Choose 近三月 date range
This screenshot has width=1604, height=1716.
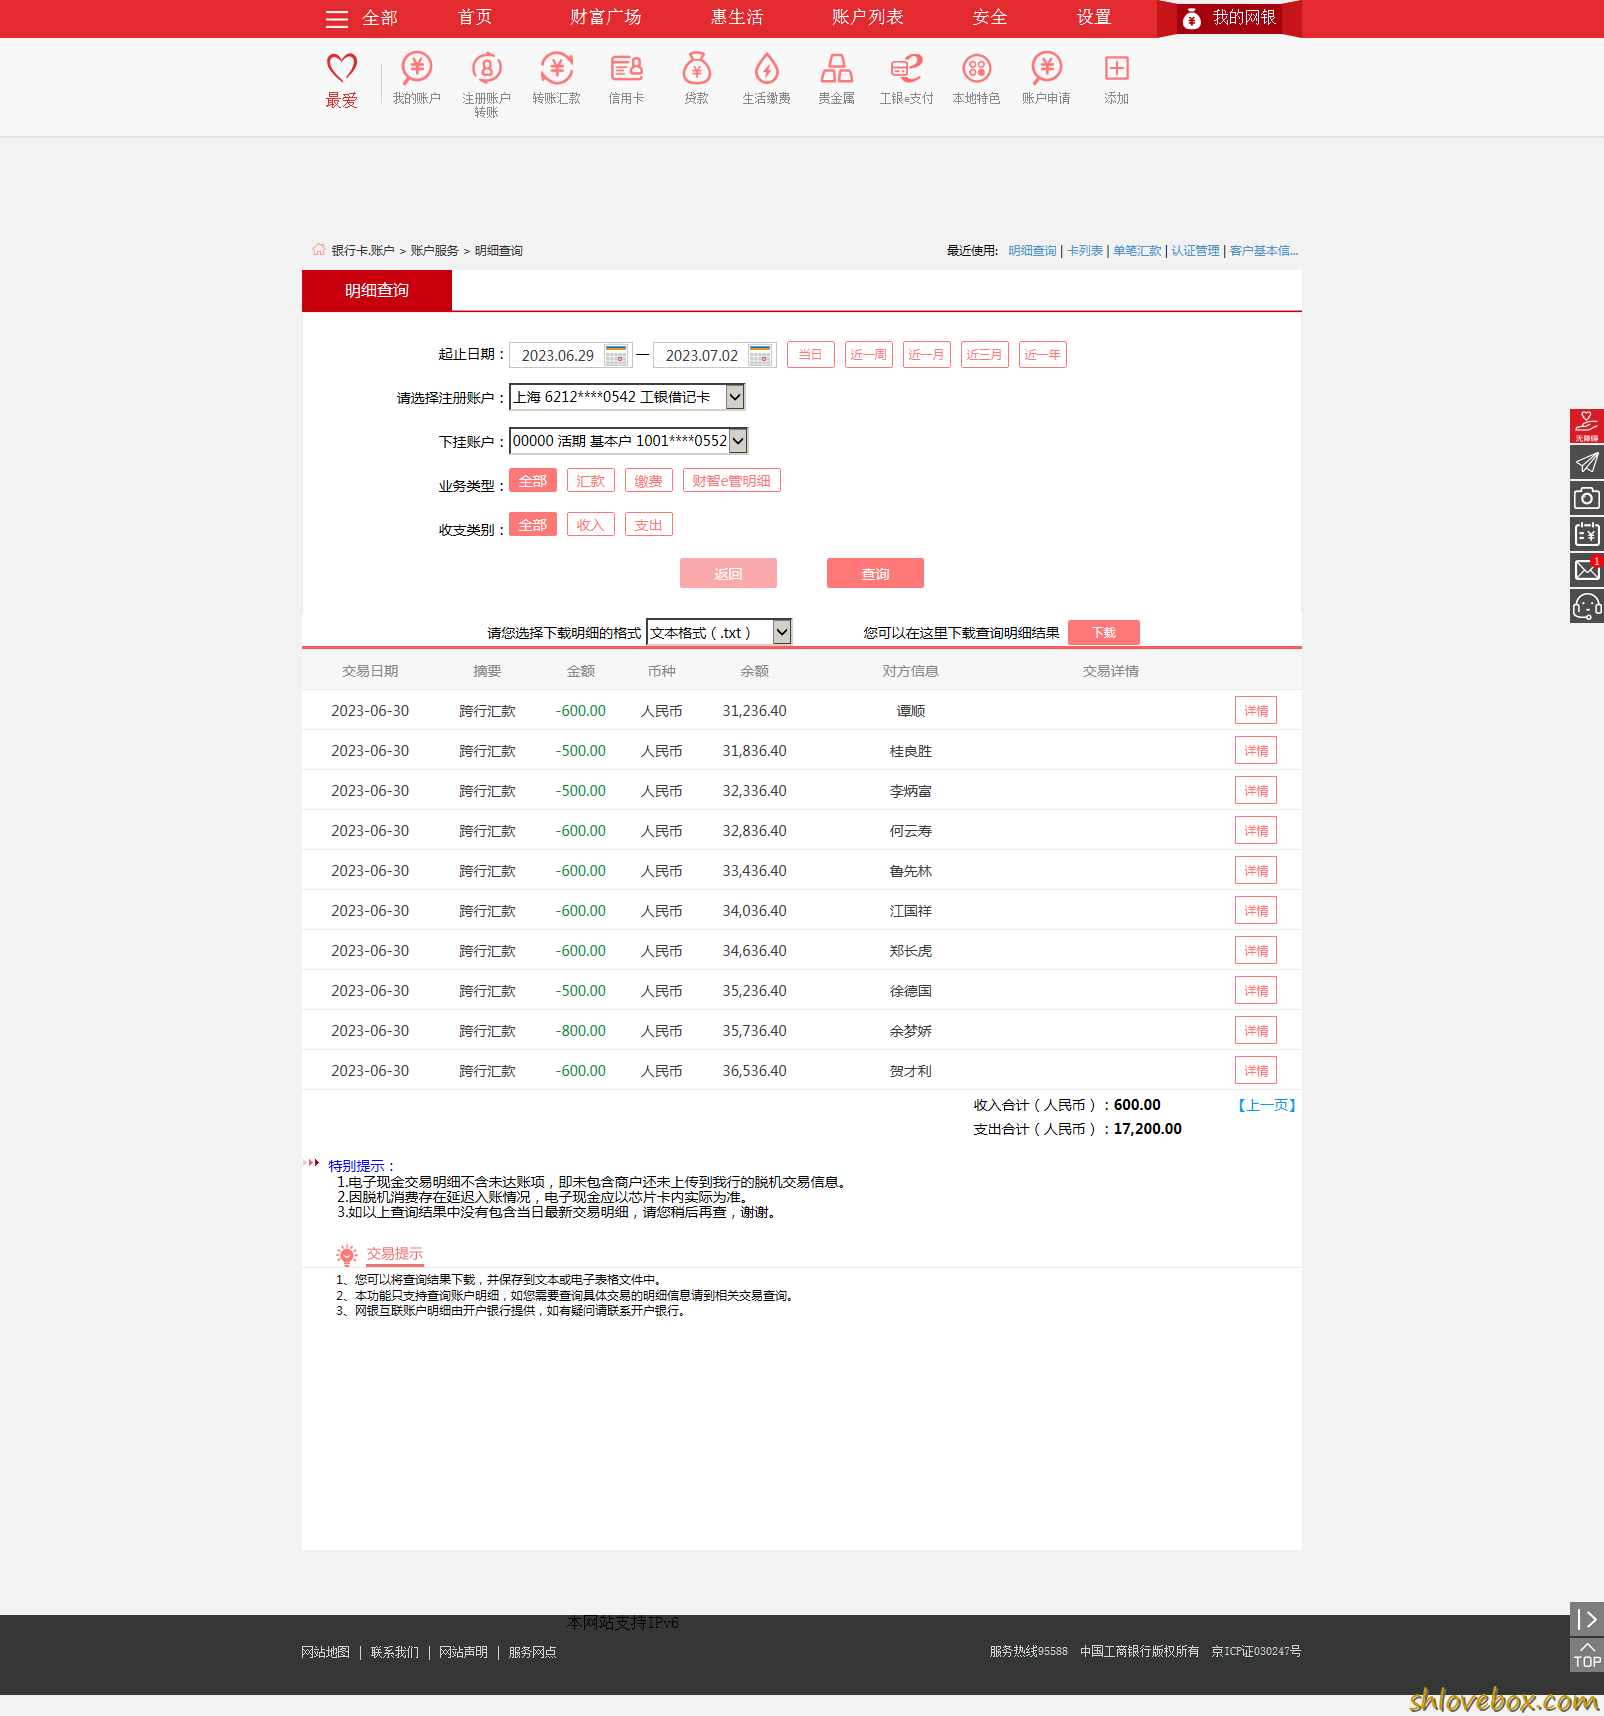point(985,355)
